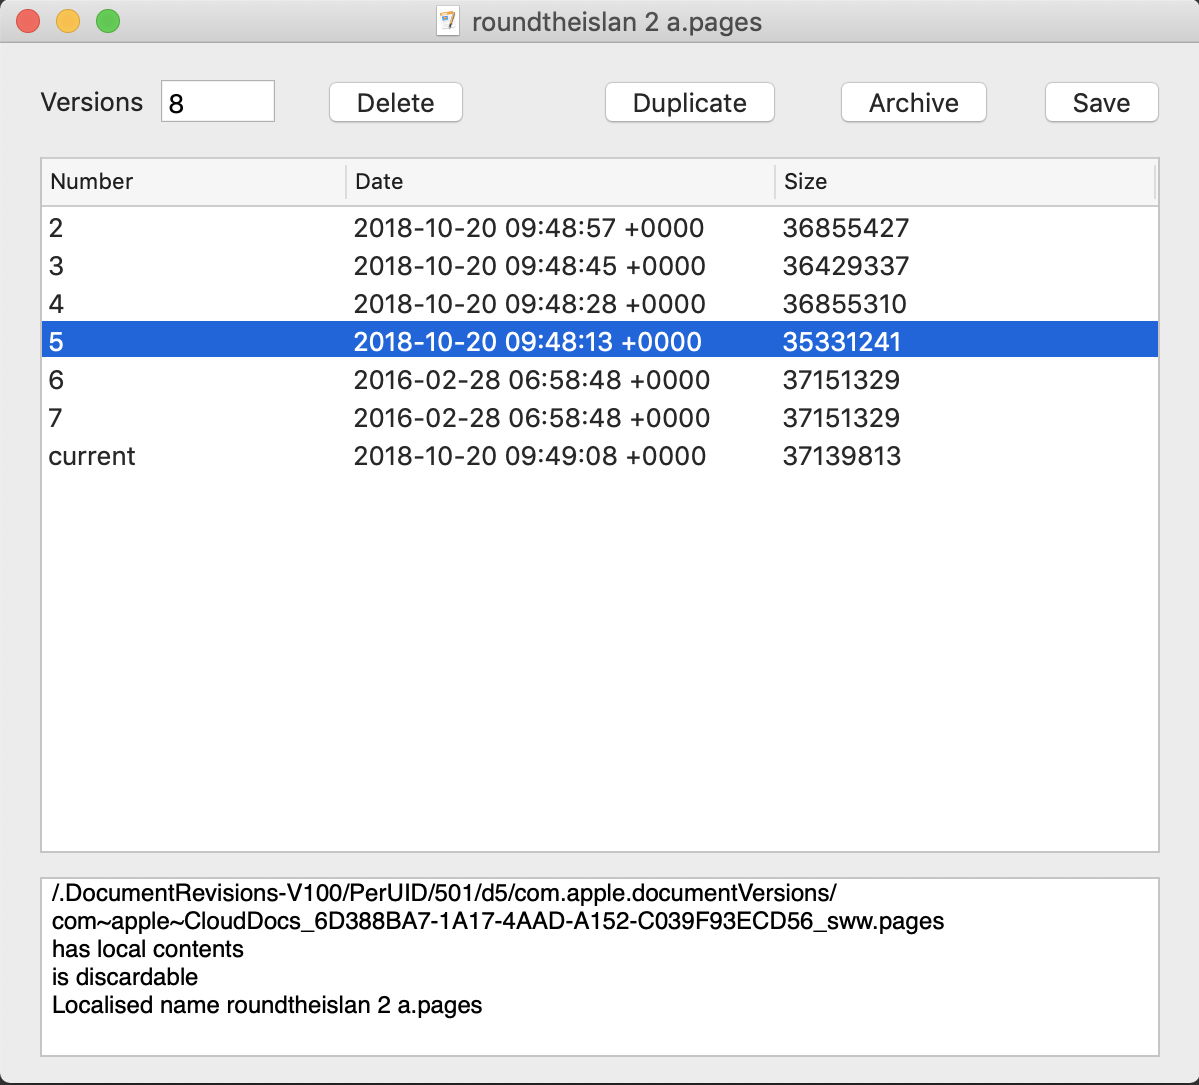
Task: Click the DocumentRevisions path info text area
Action: click(x=599, y=966)
